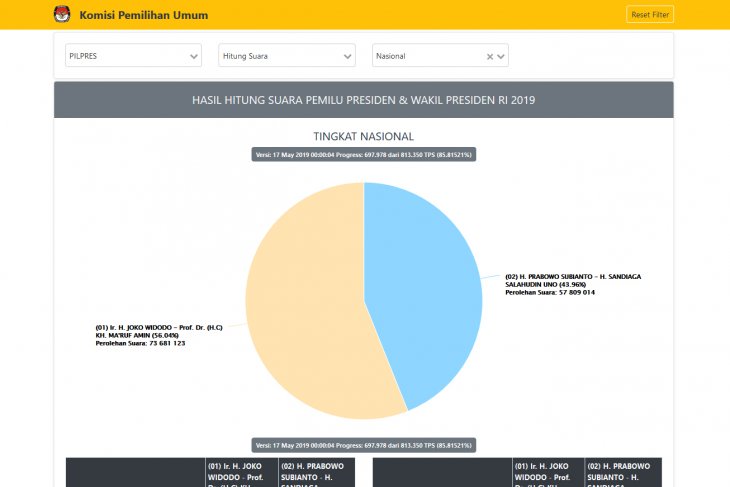Click left table (01) Ir. H. JOKO WIDODO header
The width and height of the screenshot is (730, 487).
click(242, 473)
